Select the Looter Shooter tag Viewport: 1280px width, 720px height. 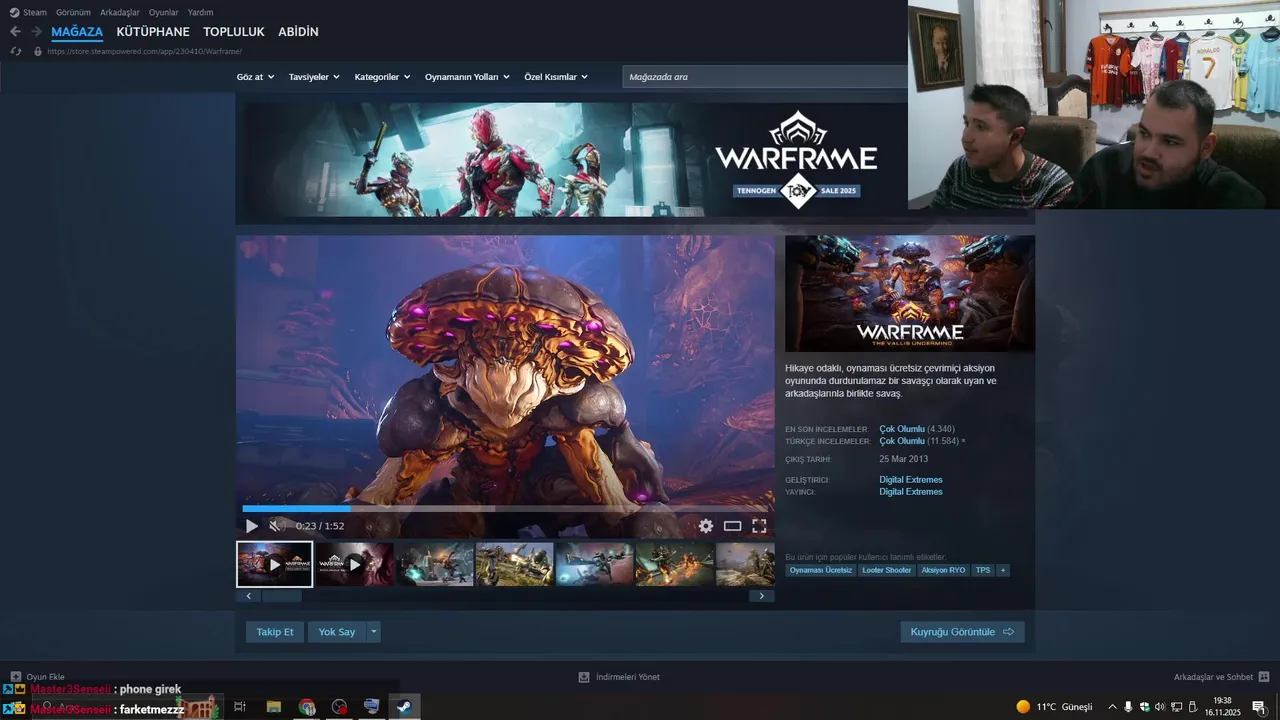887,570
